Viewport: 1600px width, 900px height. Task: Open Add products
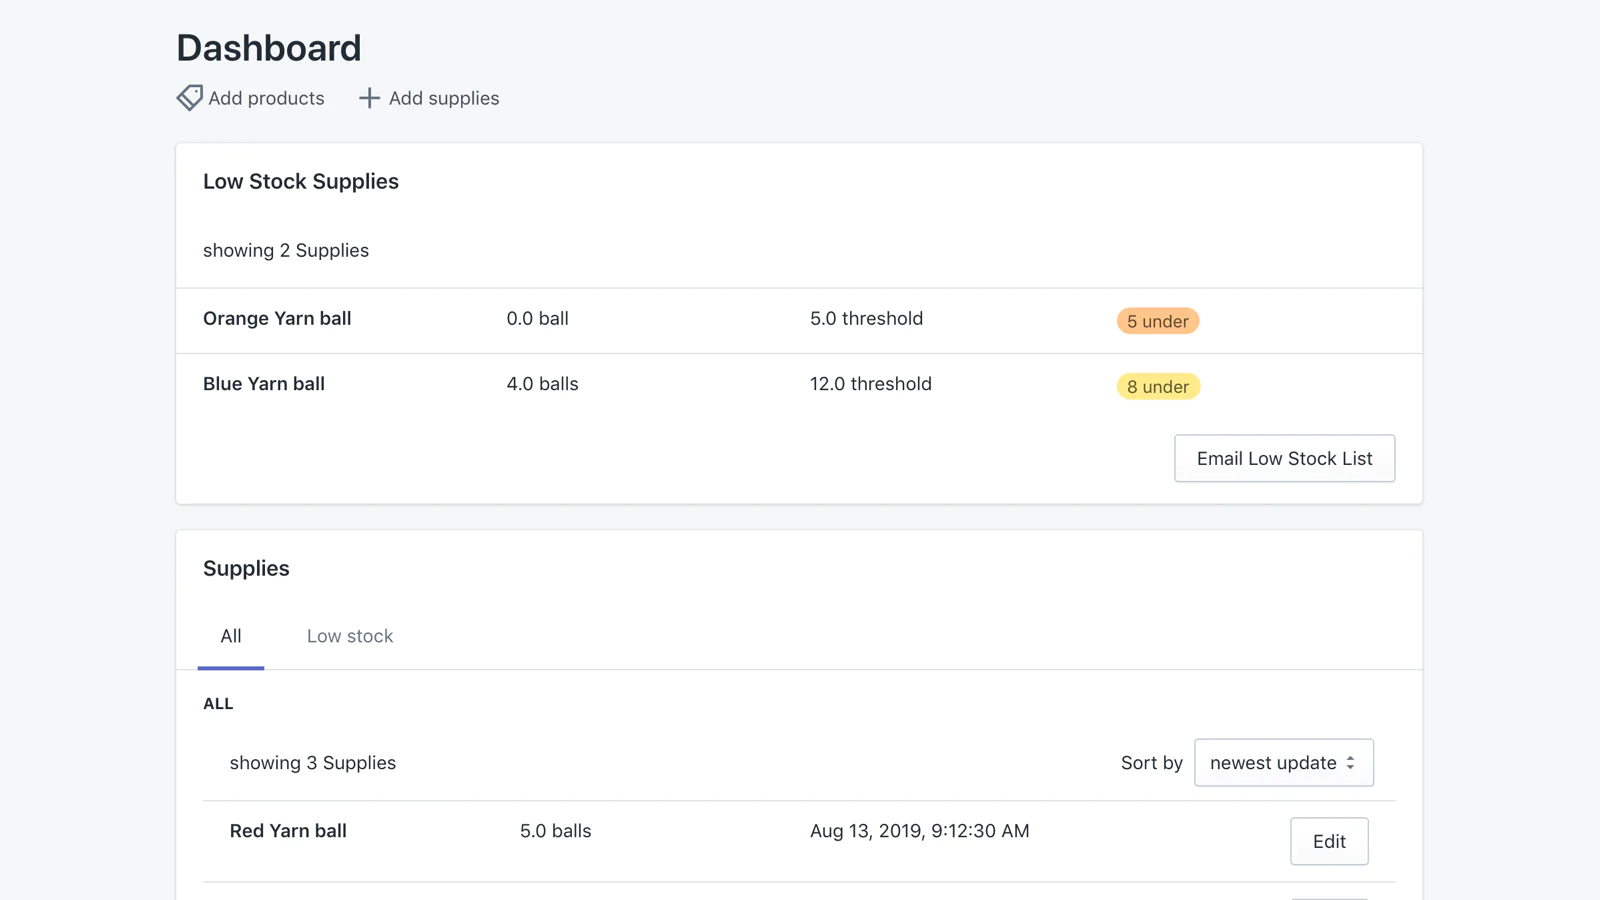(266, 98)
